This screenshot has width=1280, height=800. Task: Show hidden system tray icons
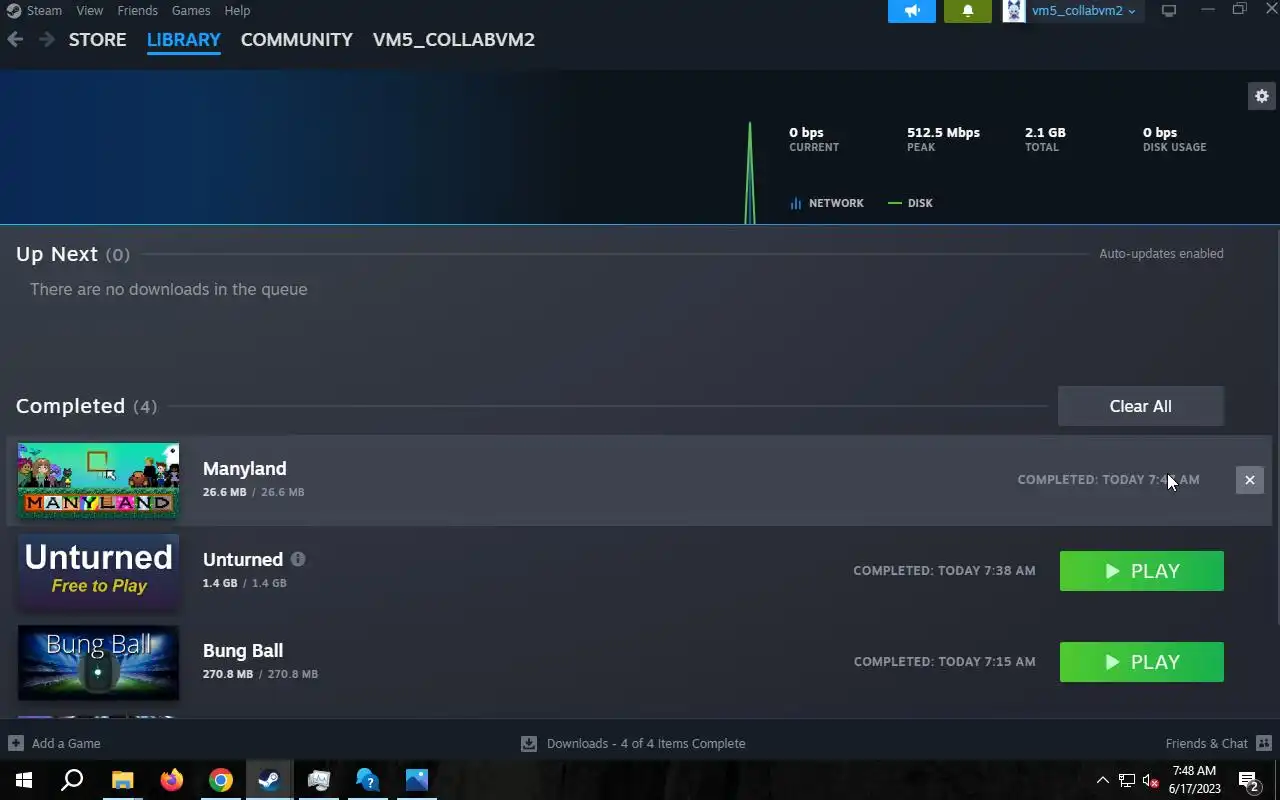click(1102, 780)
